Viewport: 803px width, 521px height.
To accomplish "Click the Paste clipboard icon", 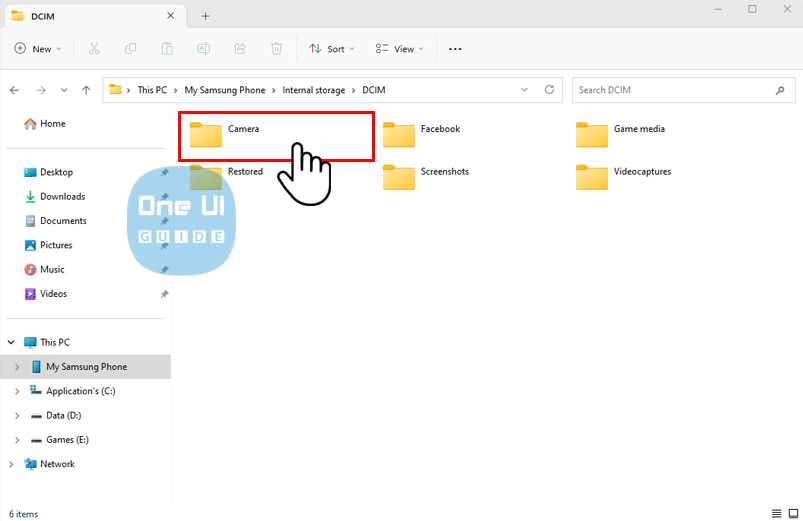I will 167,48.
